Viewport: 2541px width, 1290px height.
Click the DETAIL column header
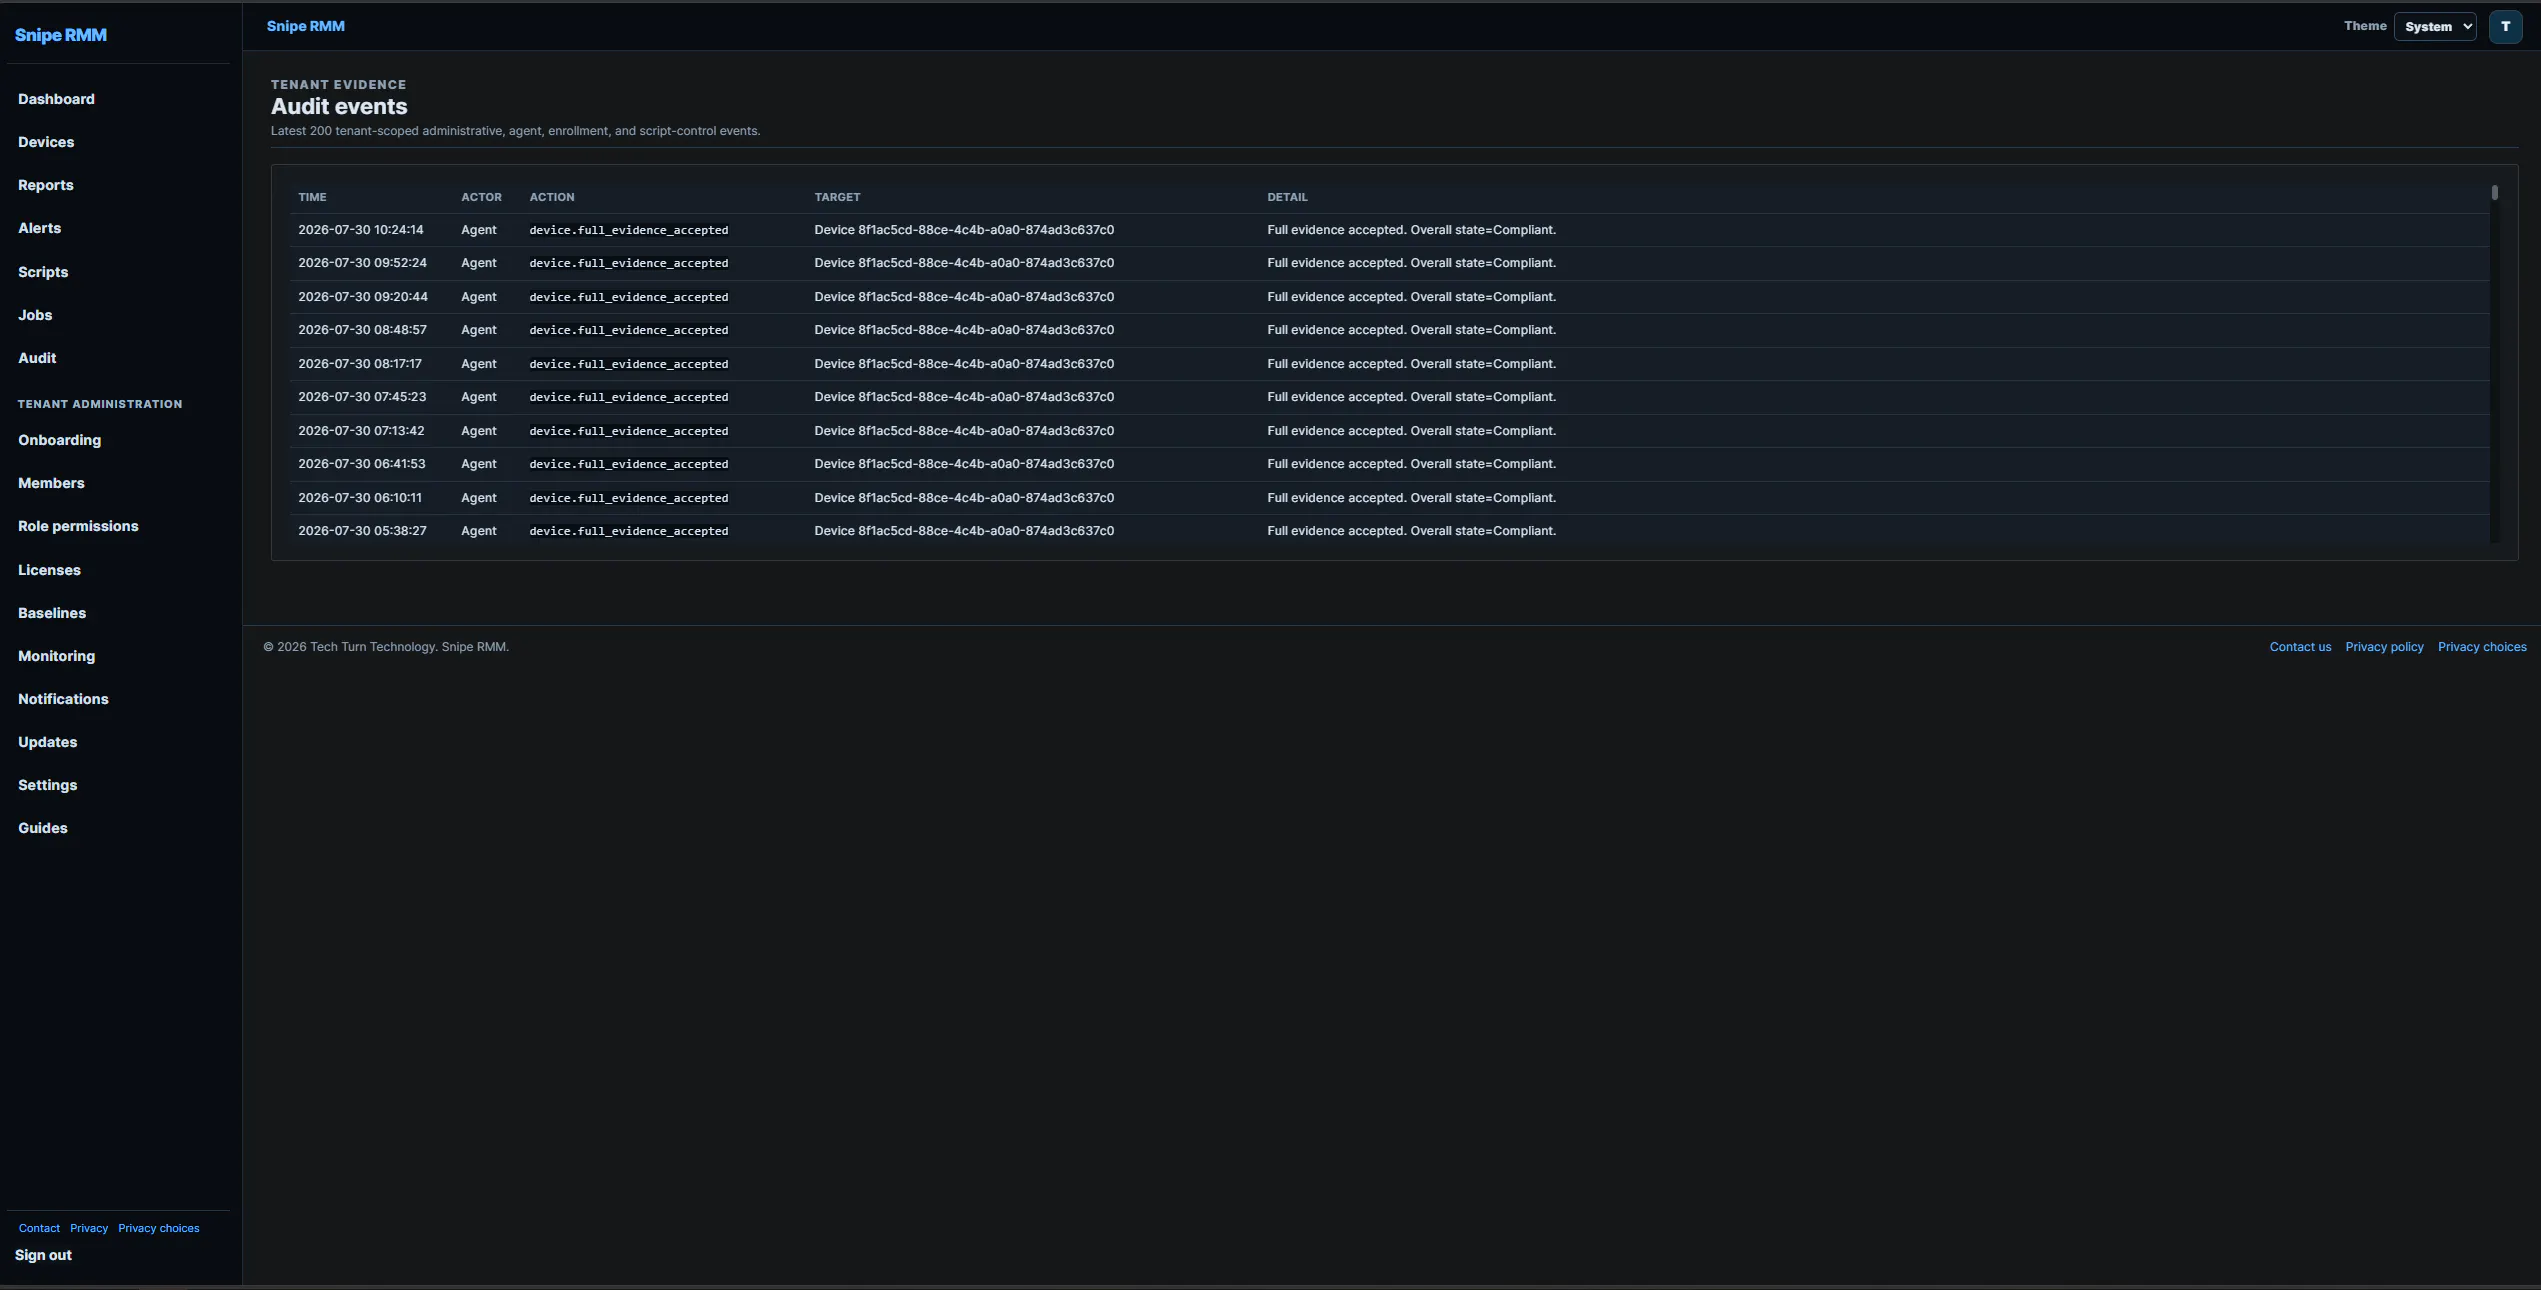pyautogui.click(x=1287, y=197)
